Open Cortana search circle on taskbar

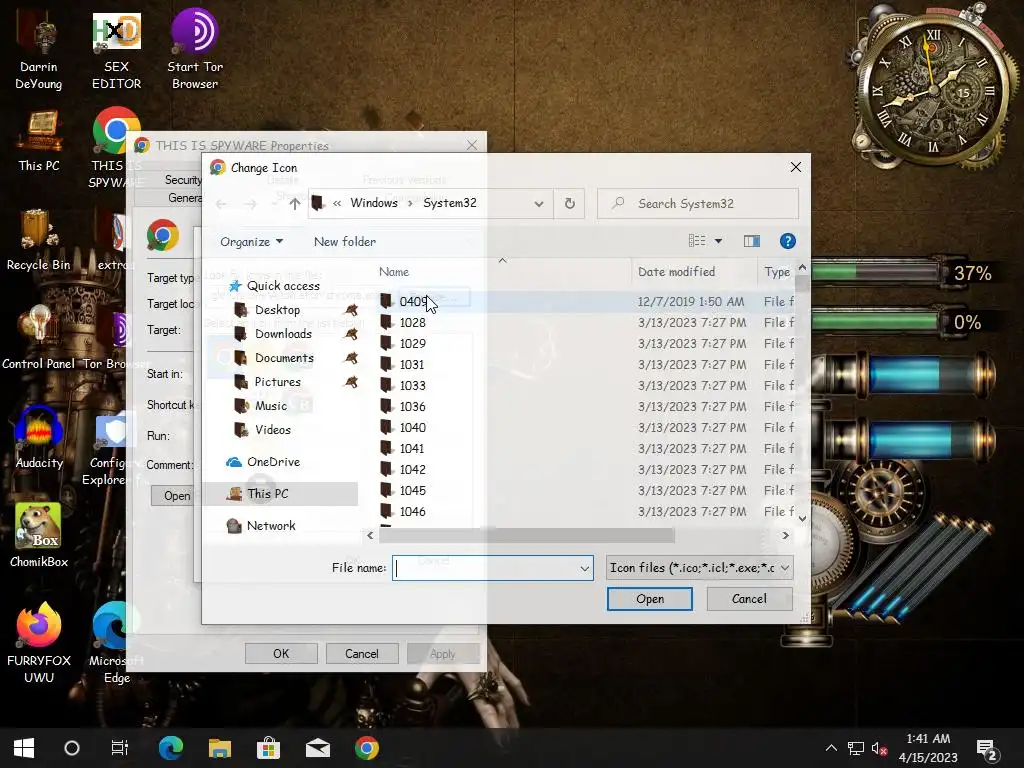(x=72, y=748)
